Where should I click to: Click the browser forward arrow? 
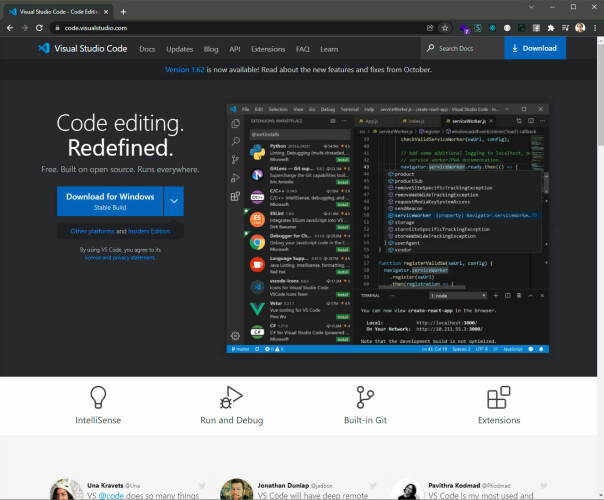(x=24, y=28)
